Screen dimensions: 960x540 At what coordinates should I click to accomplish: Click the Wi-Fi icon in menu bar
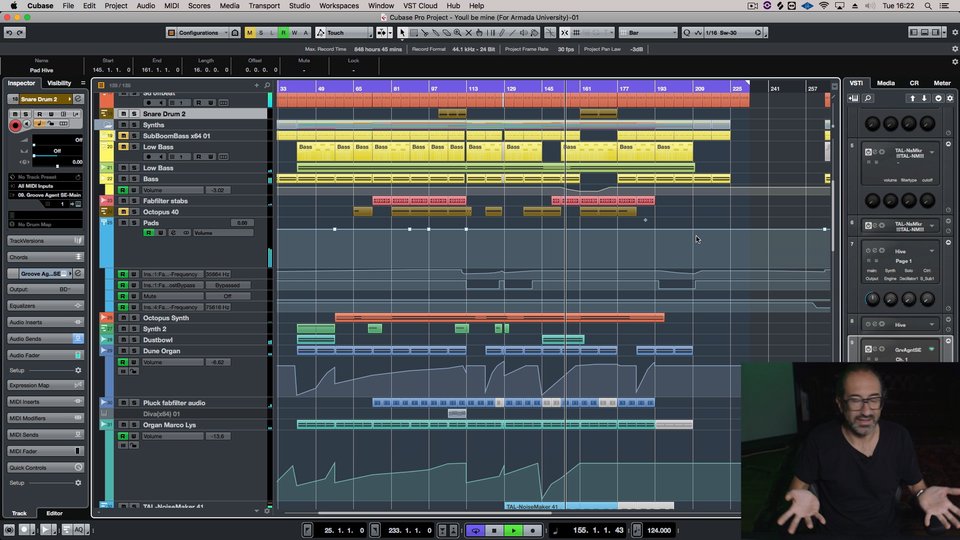pos(824,6)
